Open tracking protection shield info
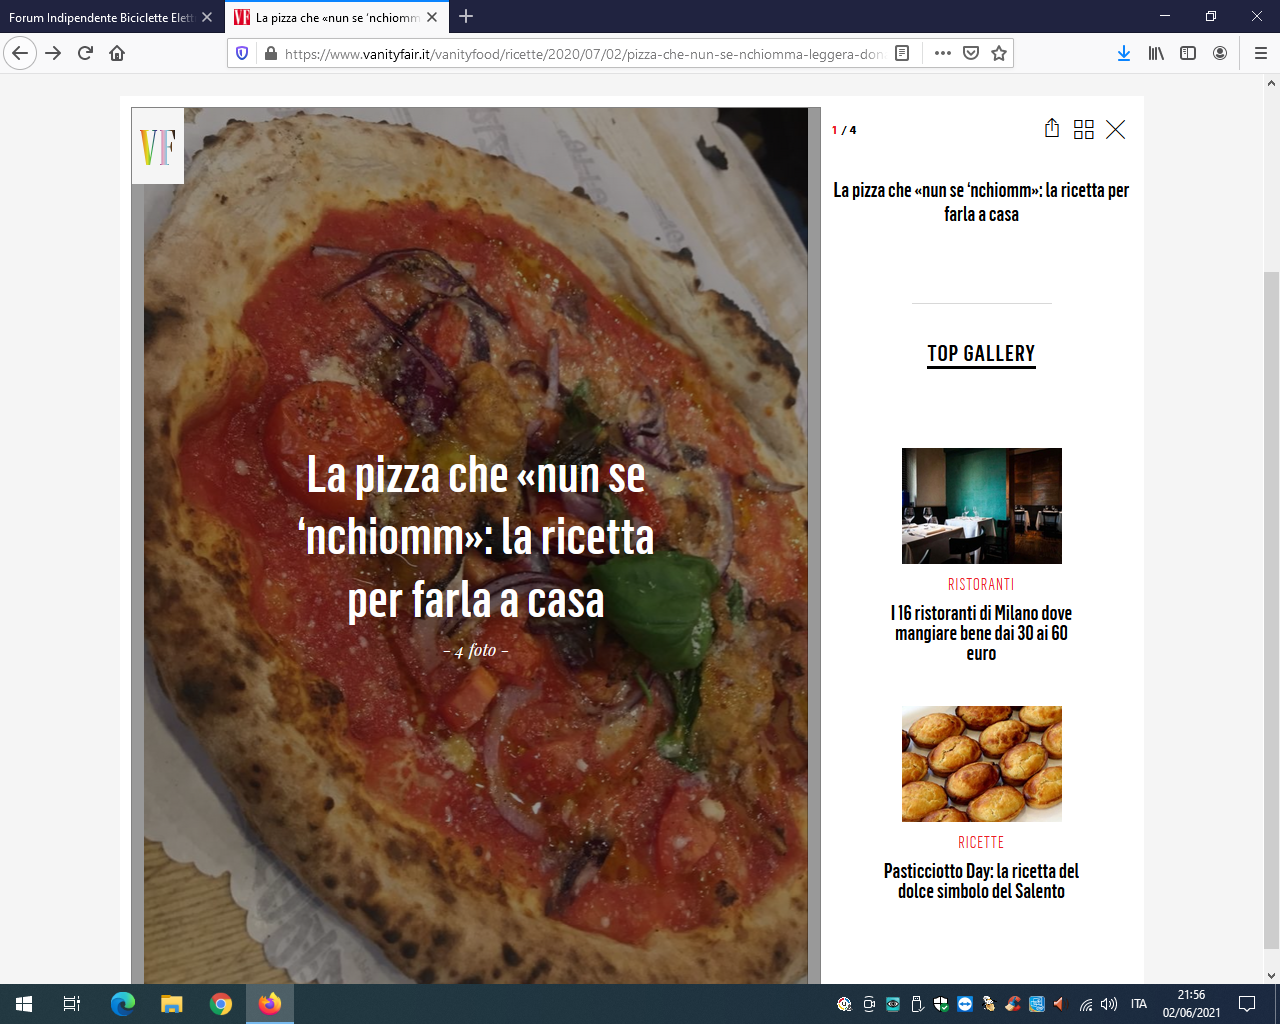Image resolution: width=1280 pixels, height=1024 pixels. pyautogui.click(x=242, y=54)
